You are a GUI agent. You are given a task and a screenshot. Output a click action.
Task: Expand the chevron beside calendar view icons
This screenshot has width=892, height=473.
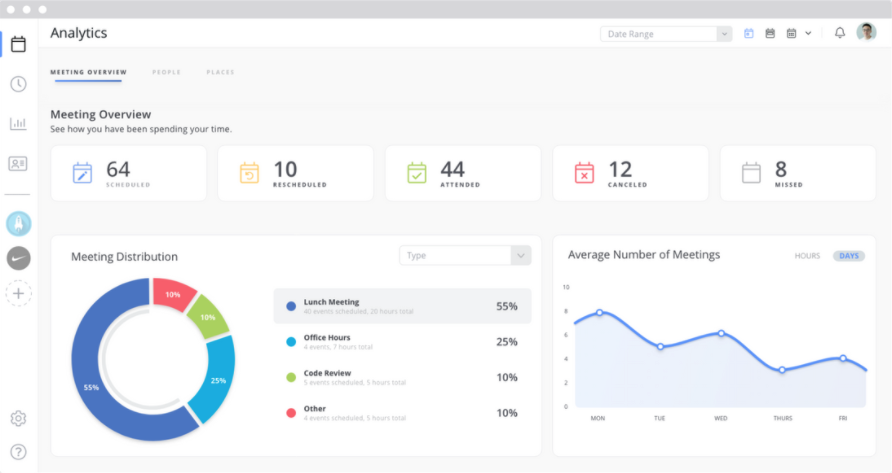point(808,34)
